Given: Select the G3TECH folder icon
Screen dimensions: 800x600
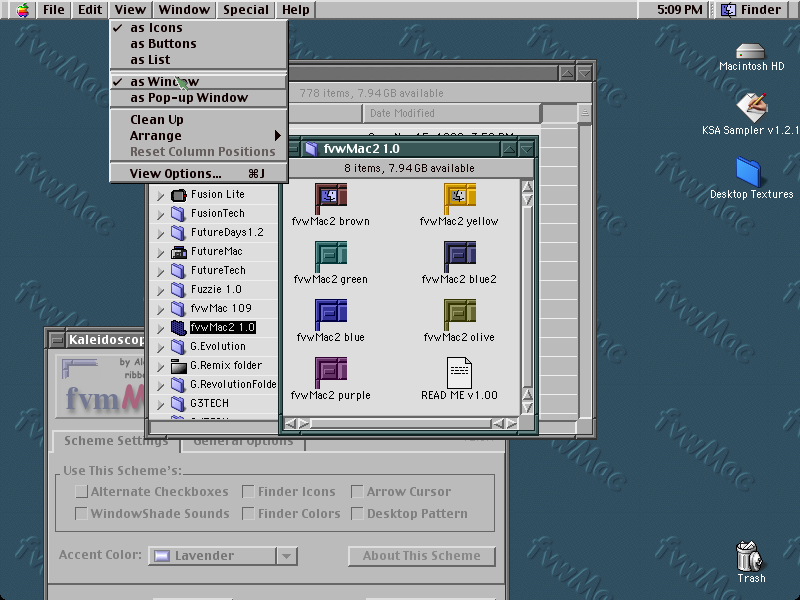Looking at the screenshot, I should coord(178,404).
